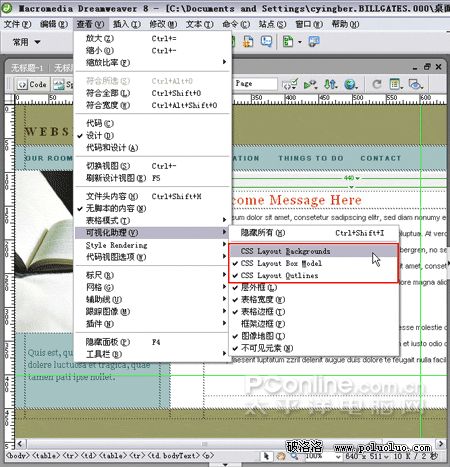Open the 修改 menu
Viewport: 450px width, 467px height.
(163, 24)
